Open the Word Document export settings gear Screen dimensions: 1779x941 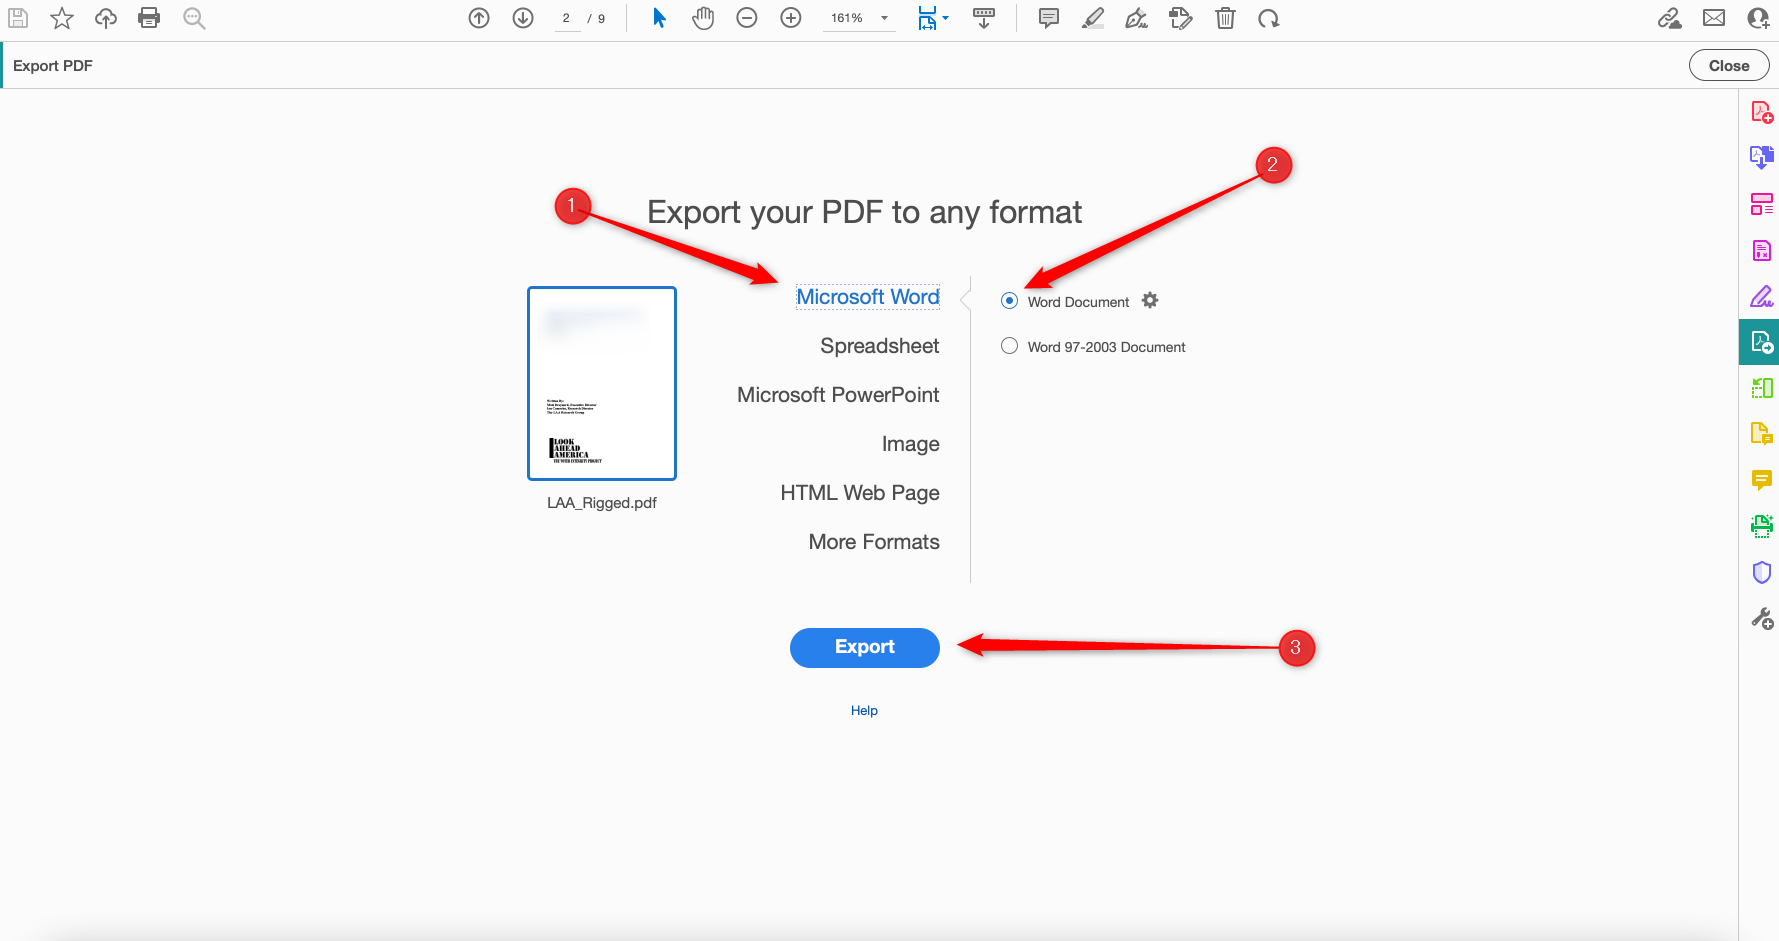coord(1150,300)
